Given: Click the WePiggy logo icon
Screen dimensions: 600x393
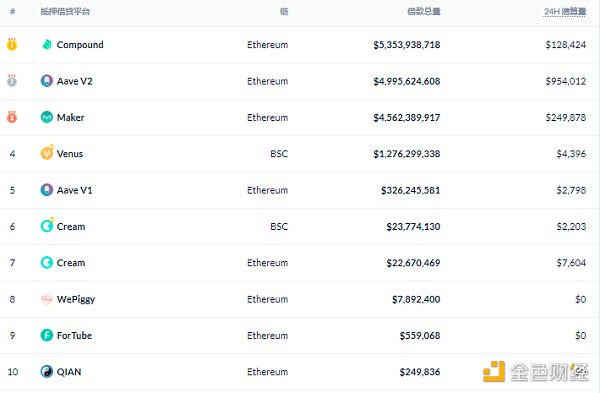Looking at the screenshot, I should tap(47, 299).
